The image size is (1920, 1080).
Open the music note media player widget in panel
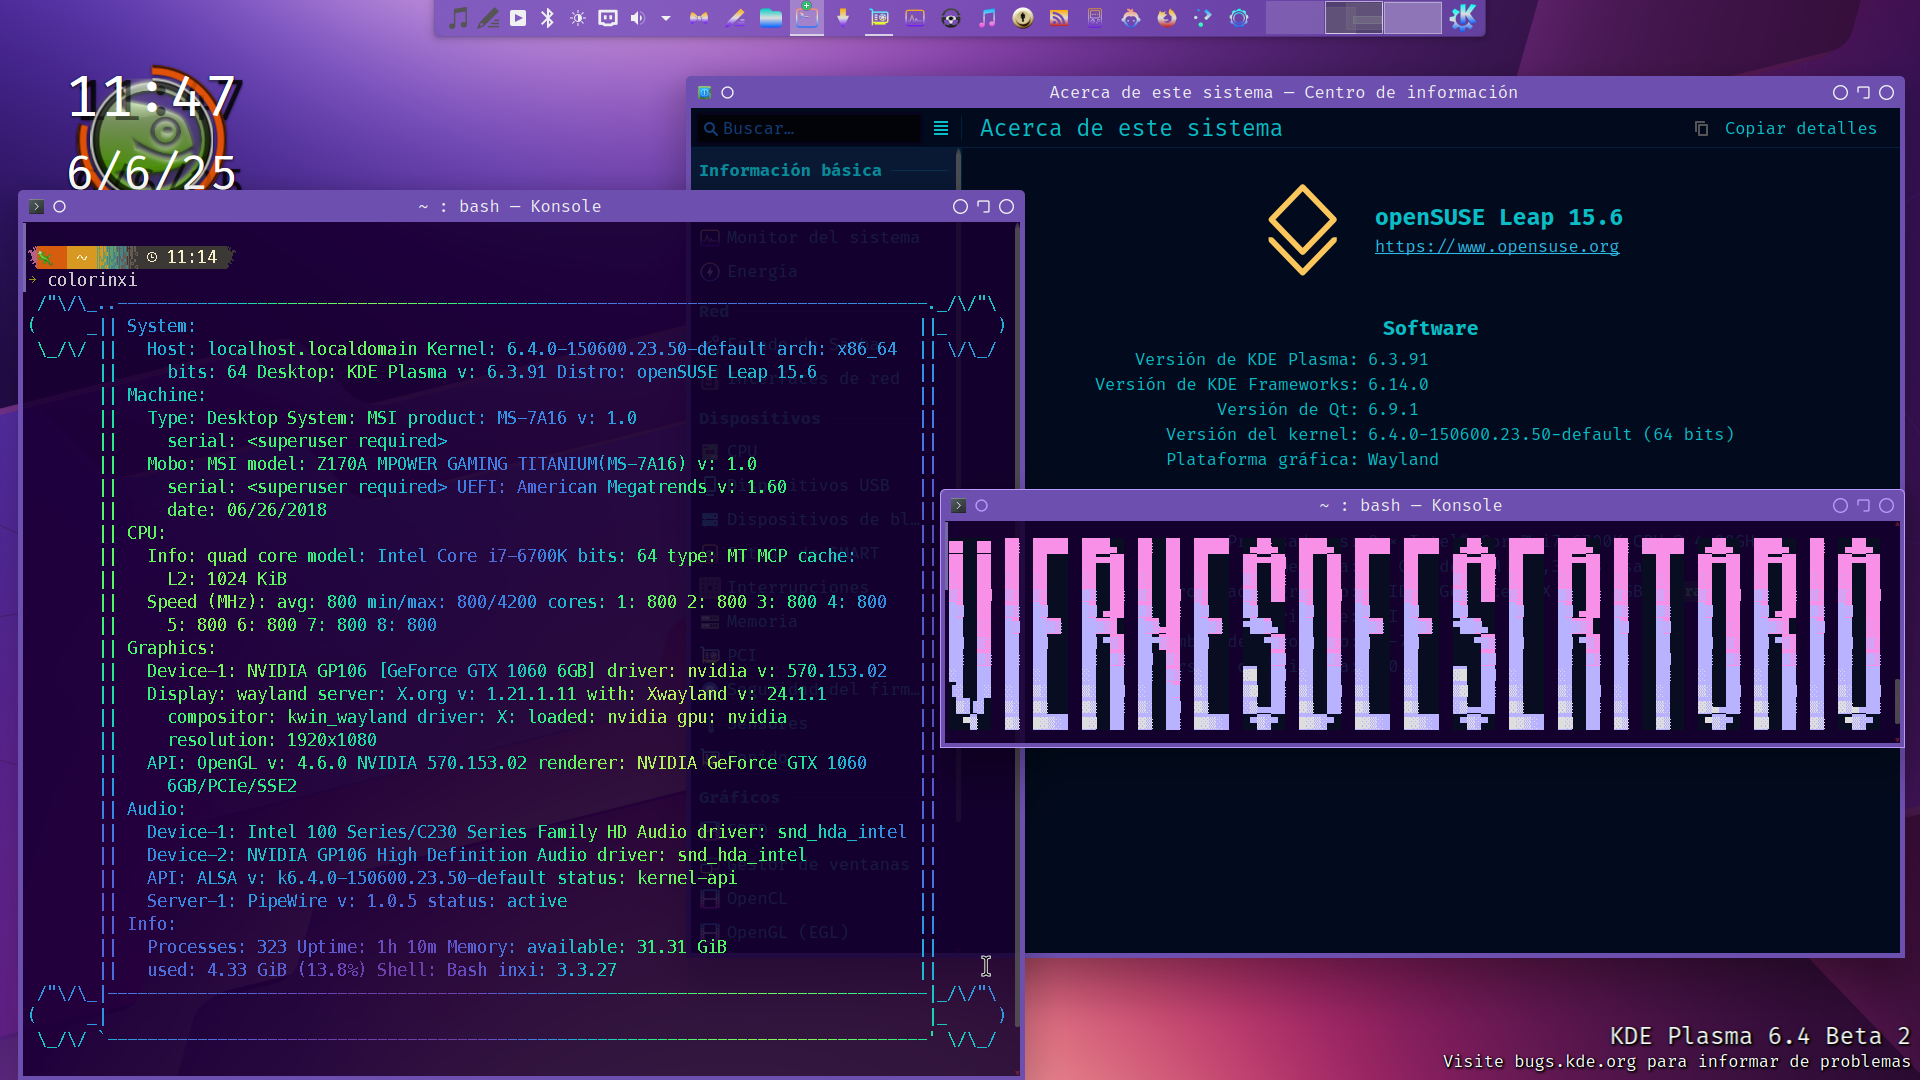(x=457, y=18)
